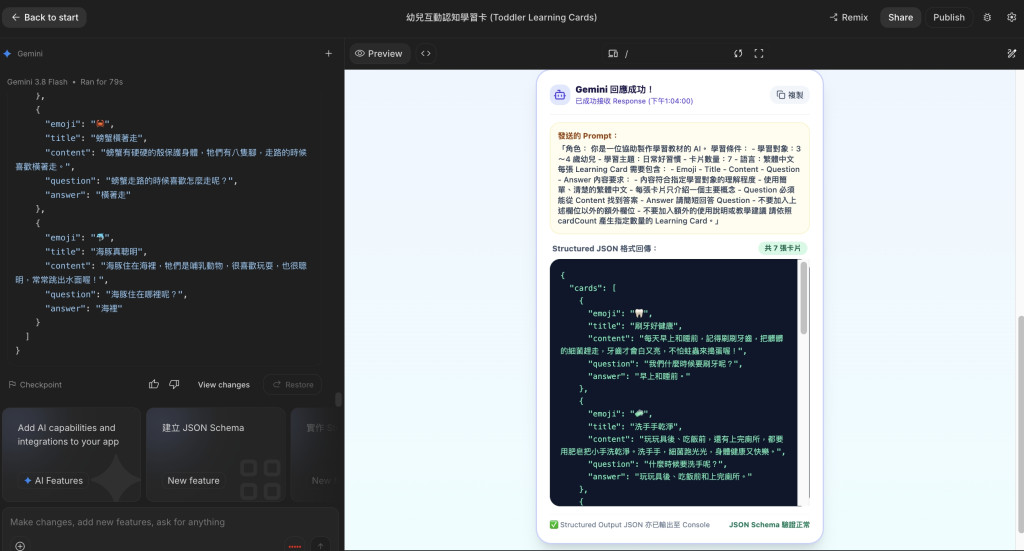Click the Structured JSON 格式回傳 label
Image resolution: width=1024 pixels, height=551 pixels.
point(604,248)
